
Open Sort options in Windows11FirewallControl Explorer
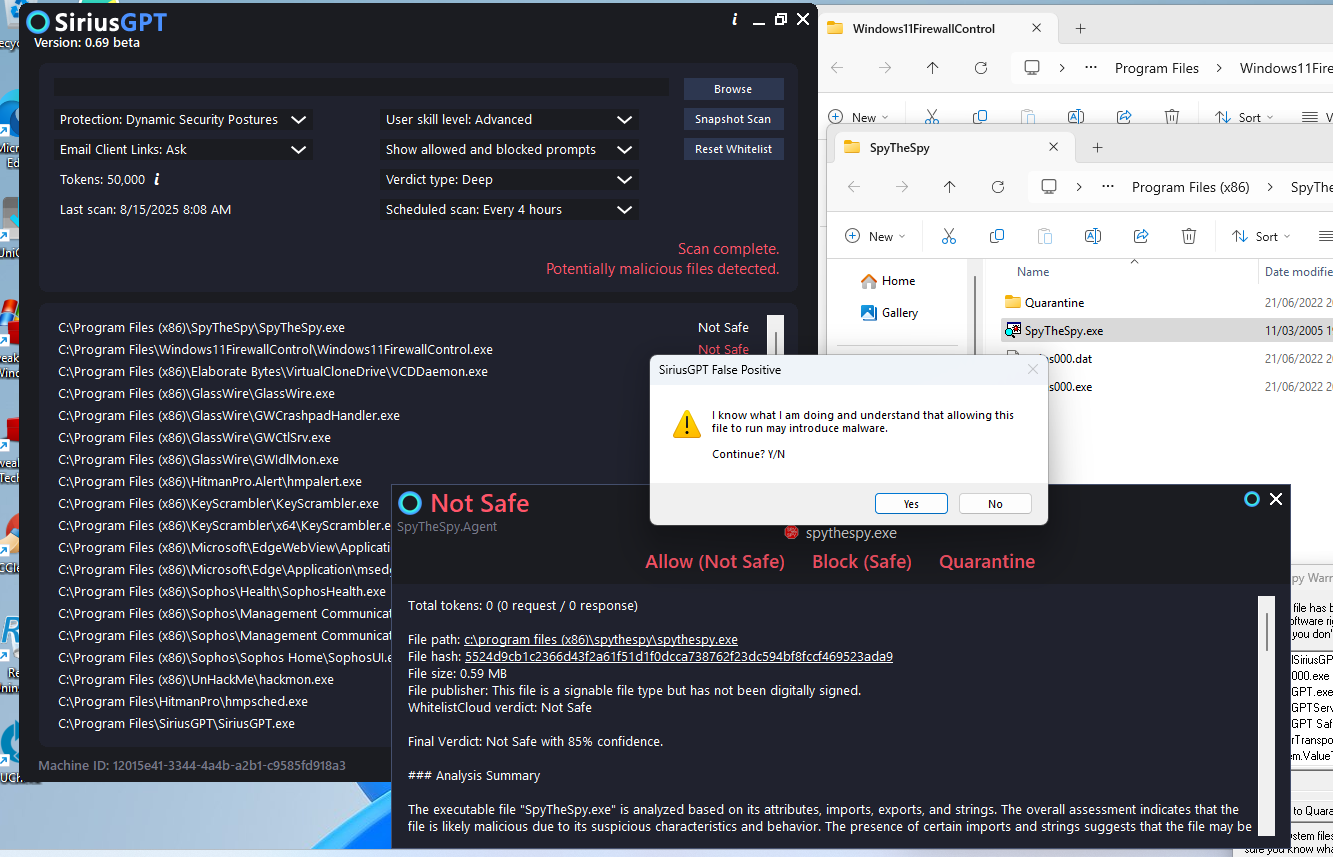pyautogui.click(x=1244, y=117)
